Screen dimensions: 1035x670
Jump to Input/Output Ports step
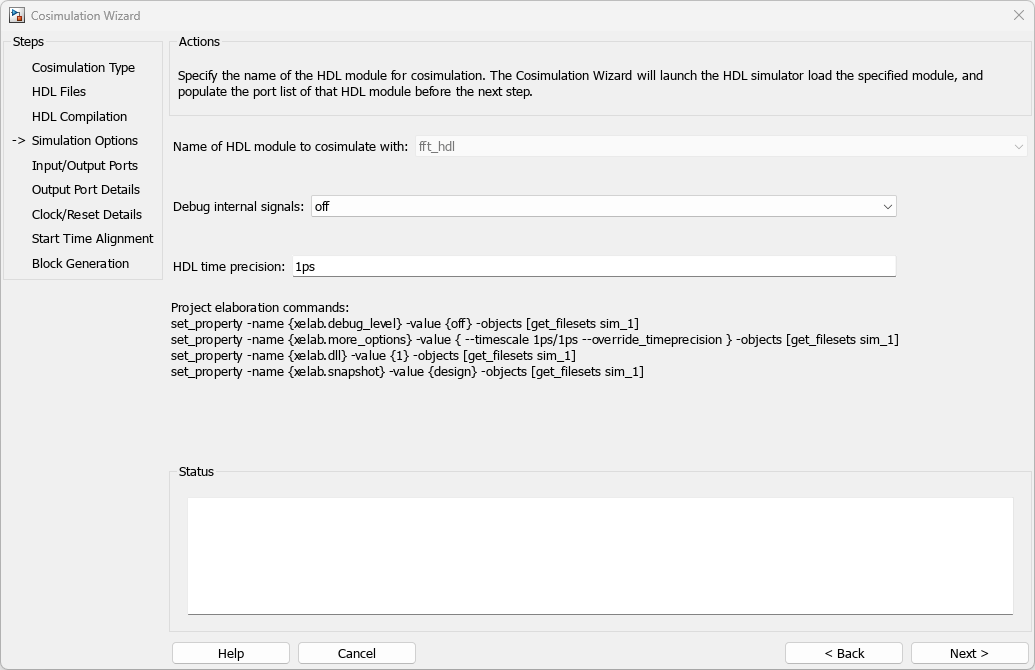85,166
